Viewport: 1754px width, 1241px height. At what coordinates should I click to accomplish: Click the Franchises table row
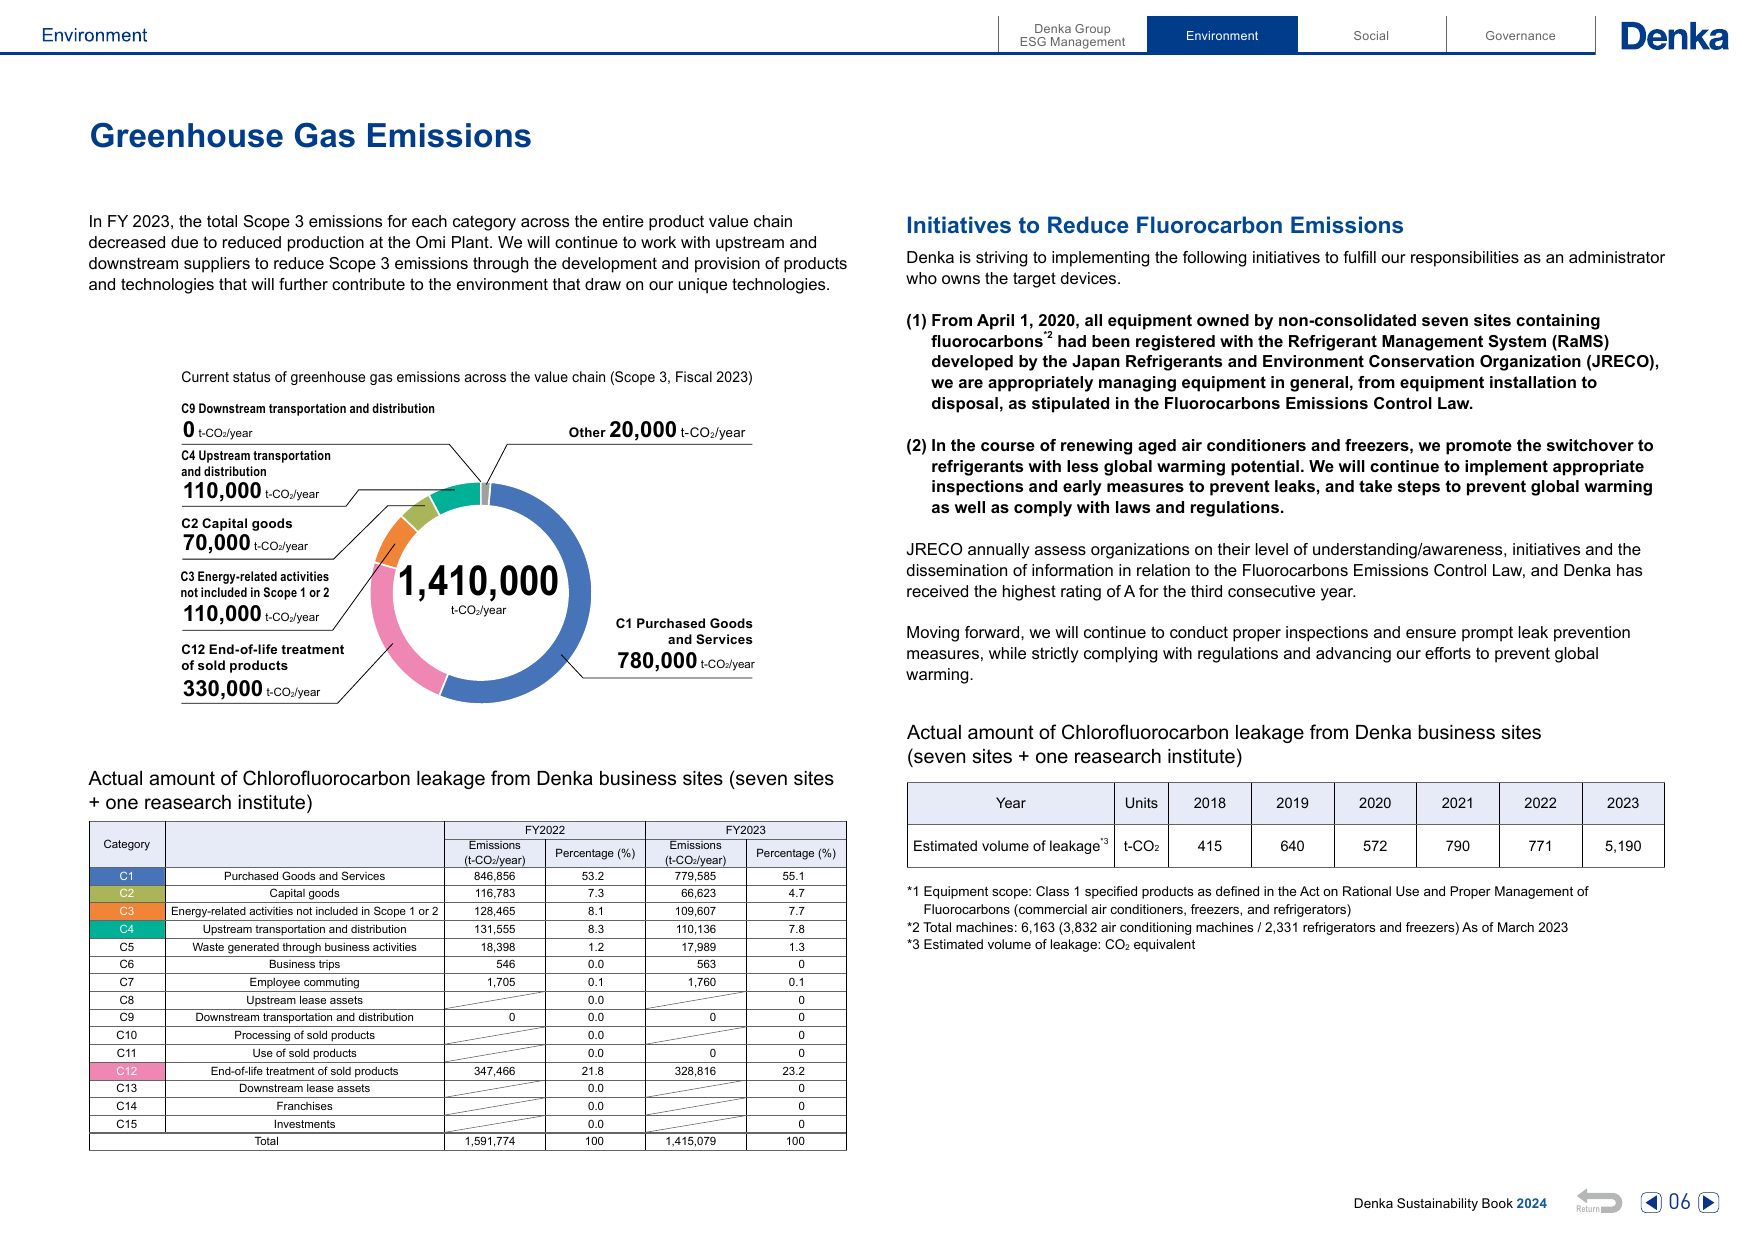click(468, 1106)
